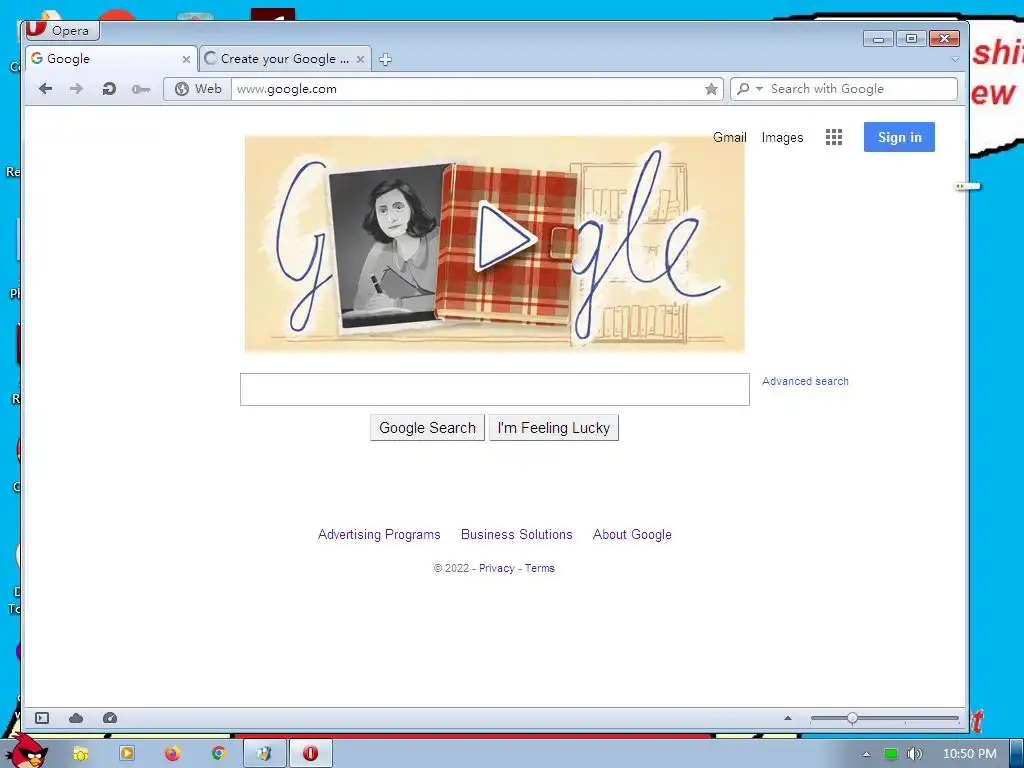Screen dimensions: 1024x768
Task: Open the Images link
Action: [782, 137]
